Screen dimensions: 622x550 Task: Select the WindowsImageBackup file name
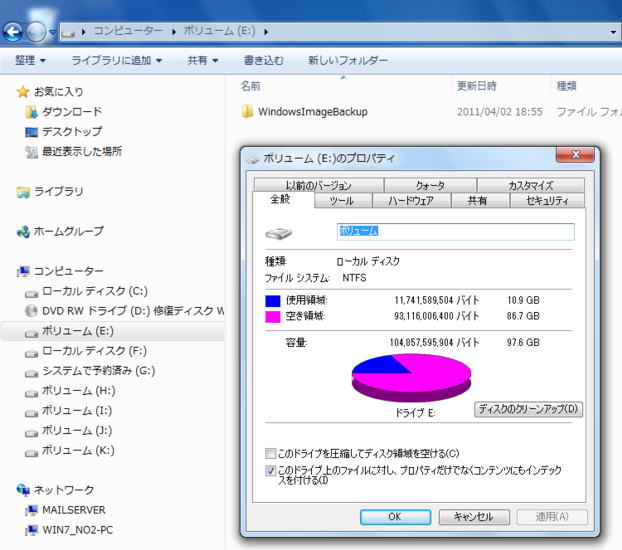pyautogui.click(x=313, y=112)
